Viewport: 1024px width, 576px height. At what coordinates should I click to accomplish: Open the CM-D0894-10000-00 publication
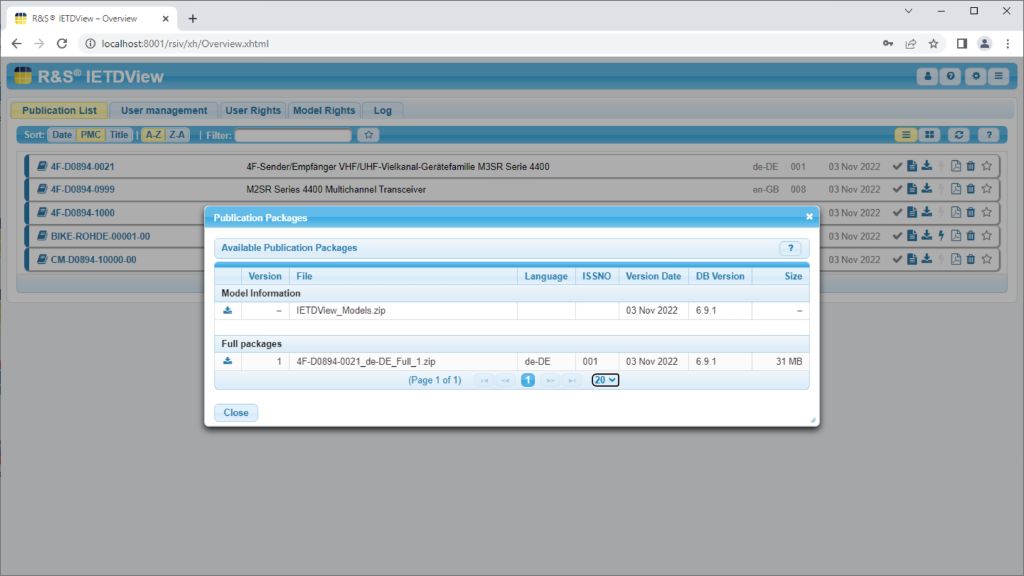tap(93, 260)
